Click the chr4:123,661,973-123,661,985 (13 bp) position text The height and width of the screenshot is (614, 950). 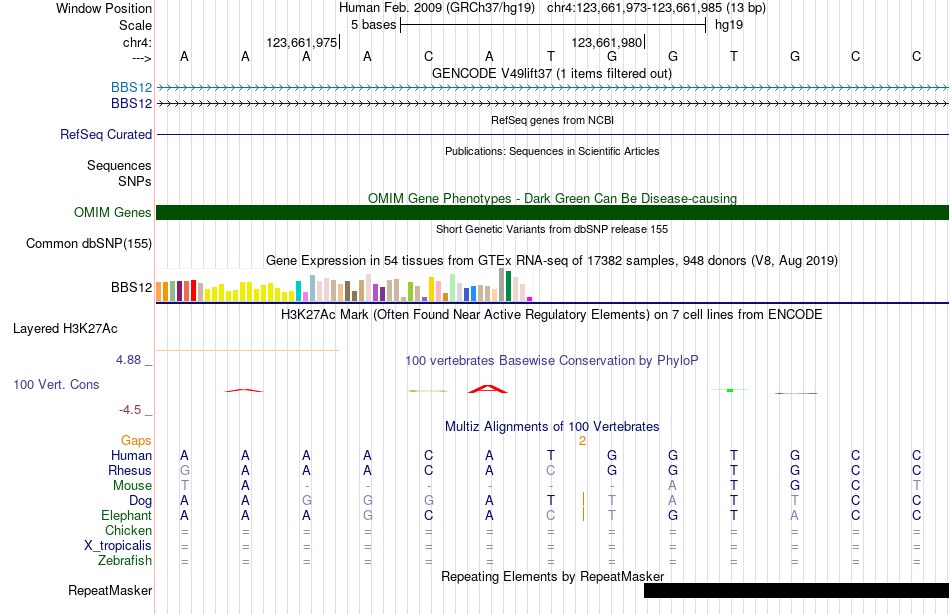pyautogui.click(x=656, y=8)
